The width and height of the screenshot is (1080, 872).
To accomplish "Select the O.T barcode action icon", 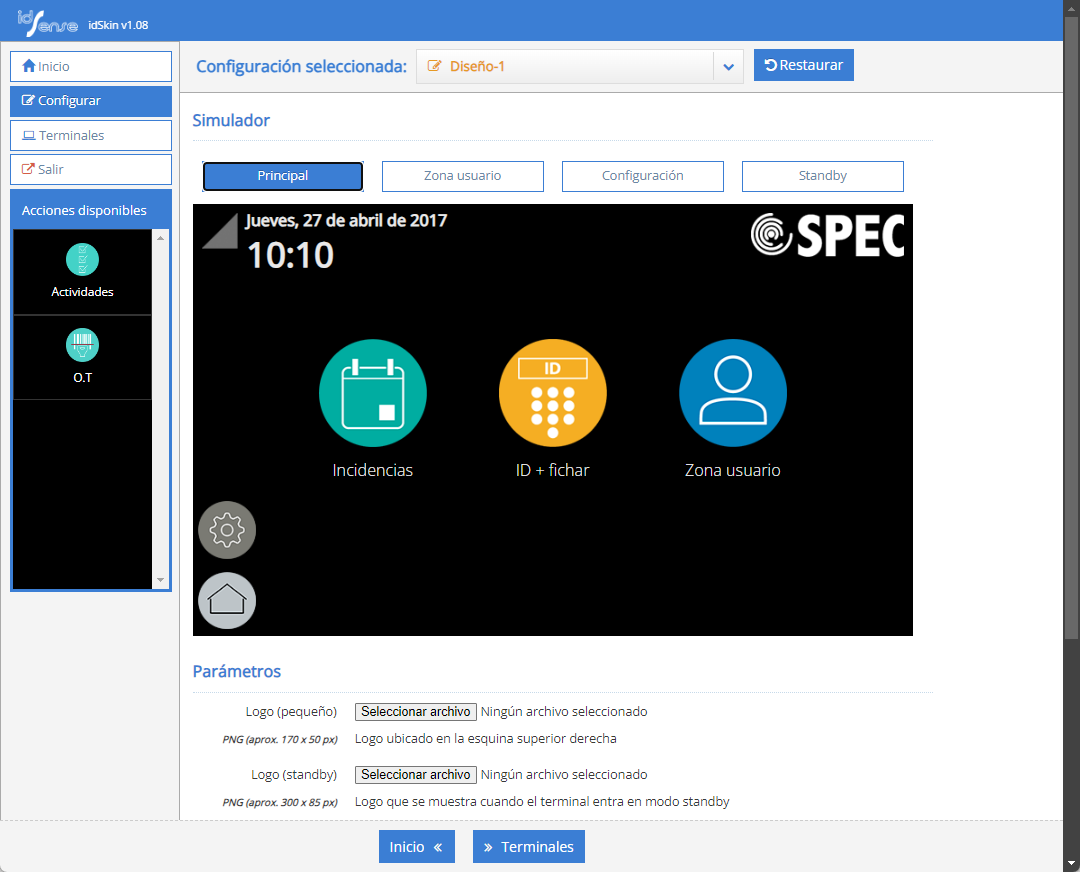I will click(83, 345).
